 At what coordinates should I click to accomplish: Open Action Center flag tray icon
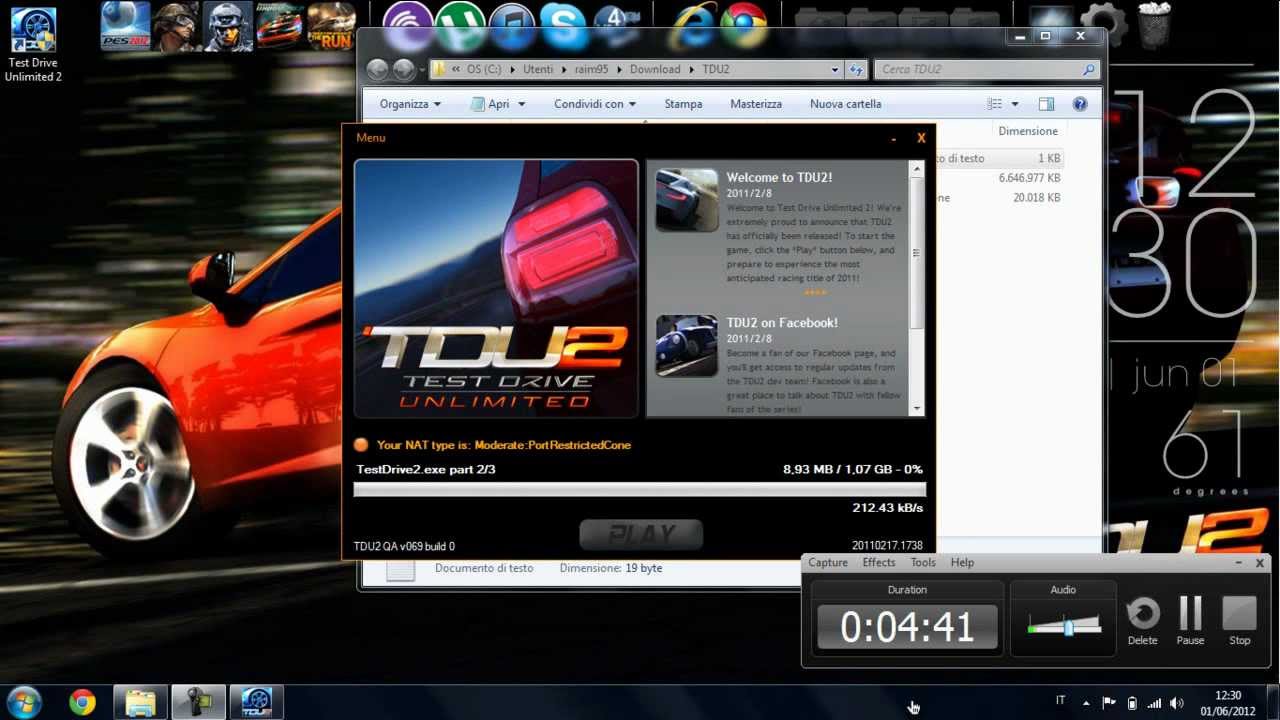pyautogui.click(x=1109, y=703)
